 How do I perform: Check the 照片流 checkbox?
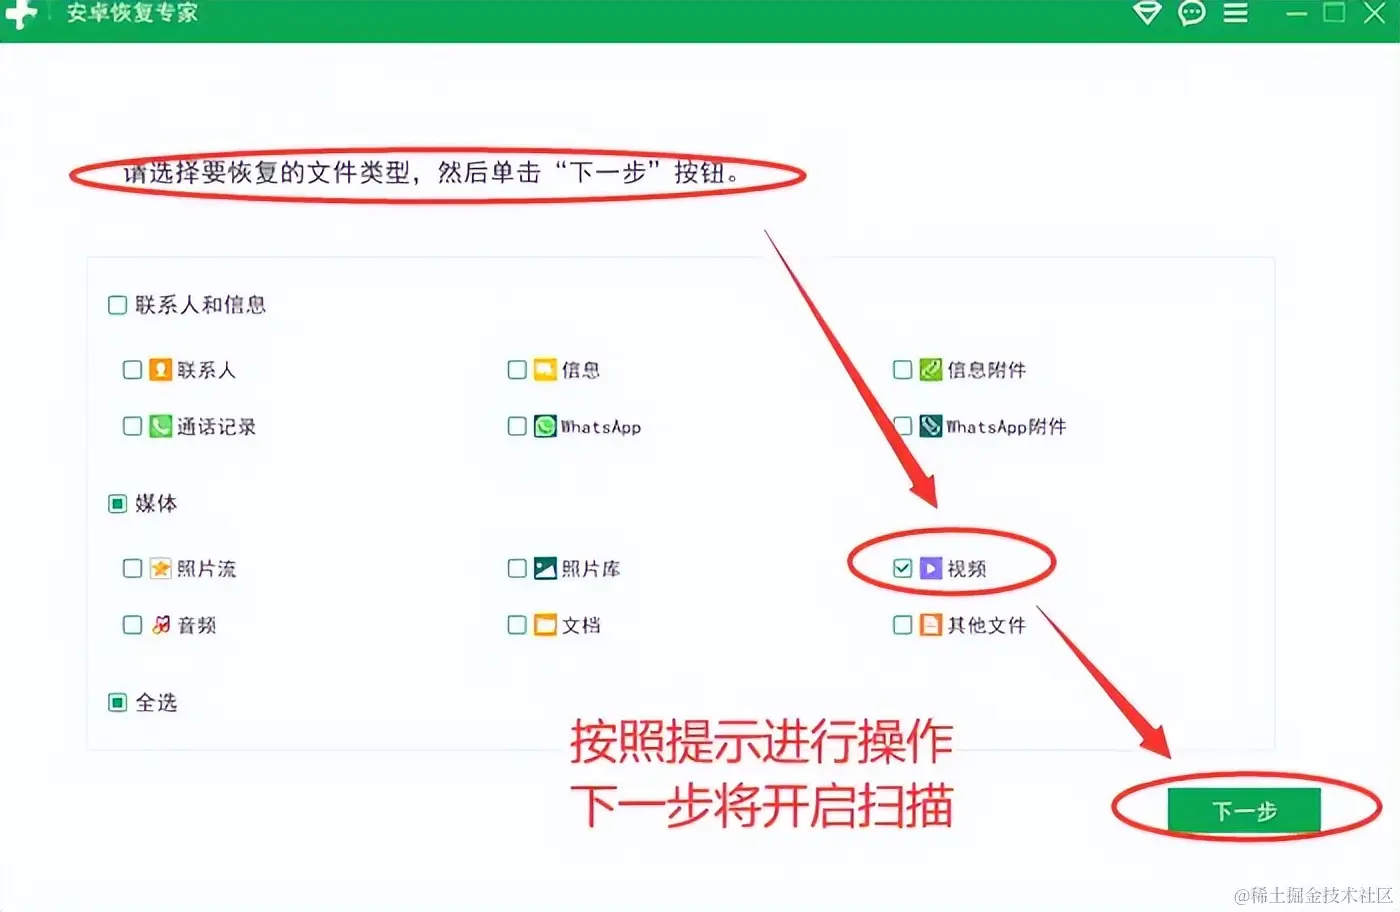132,569
